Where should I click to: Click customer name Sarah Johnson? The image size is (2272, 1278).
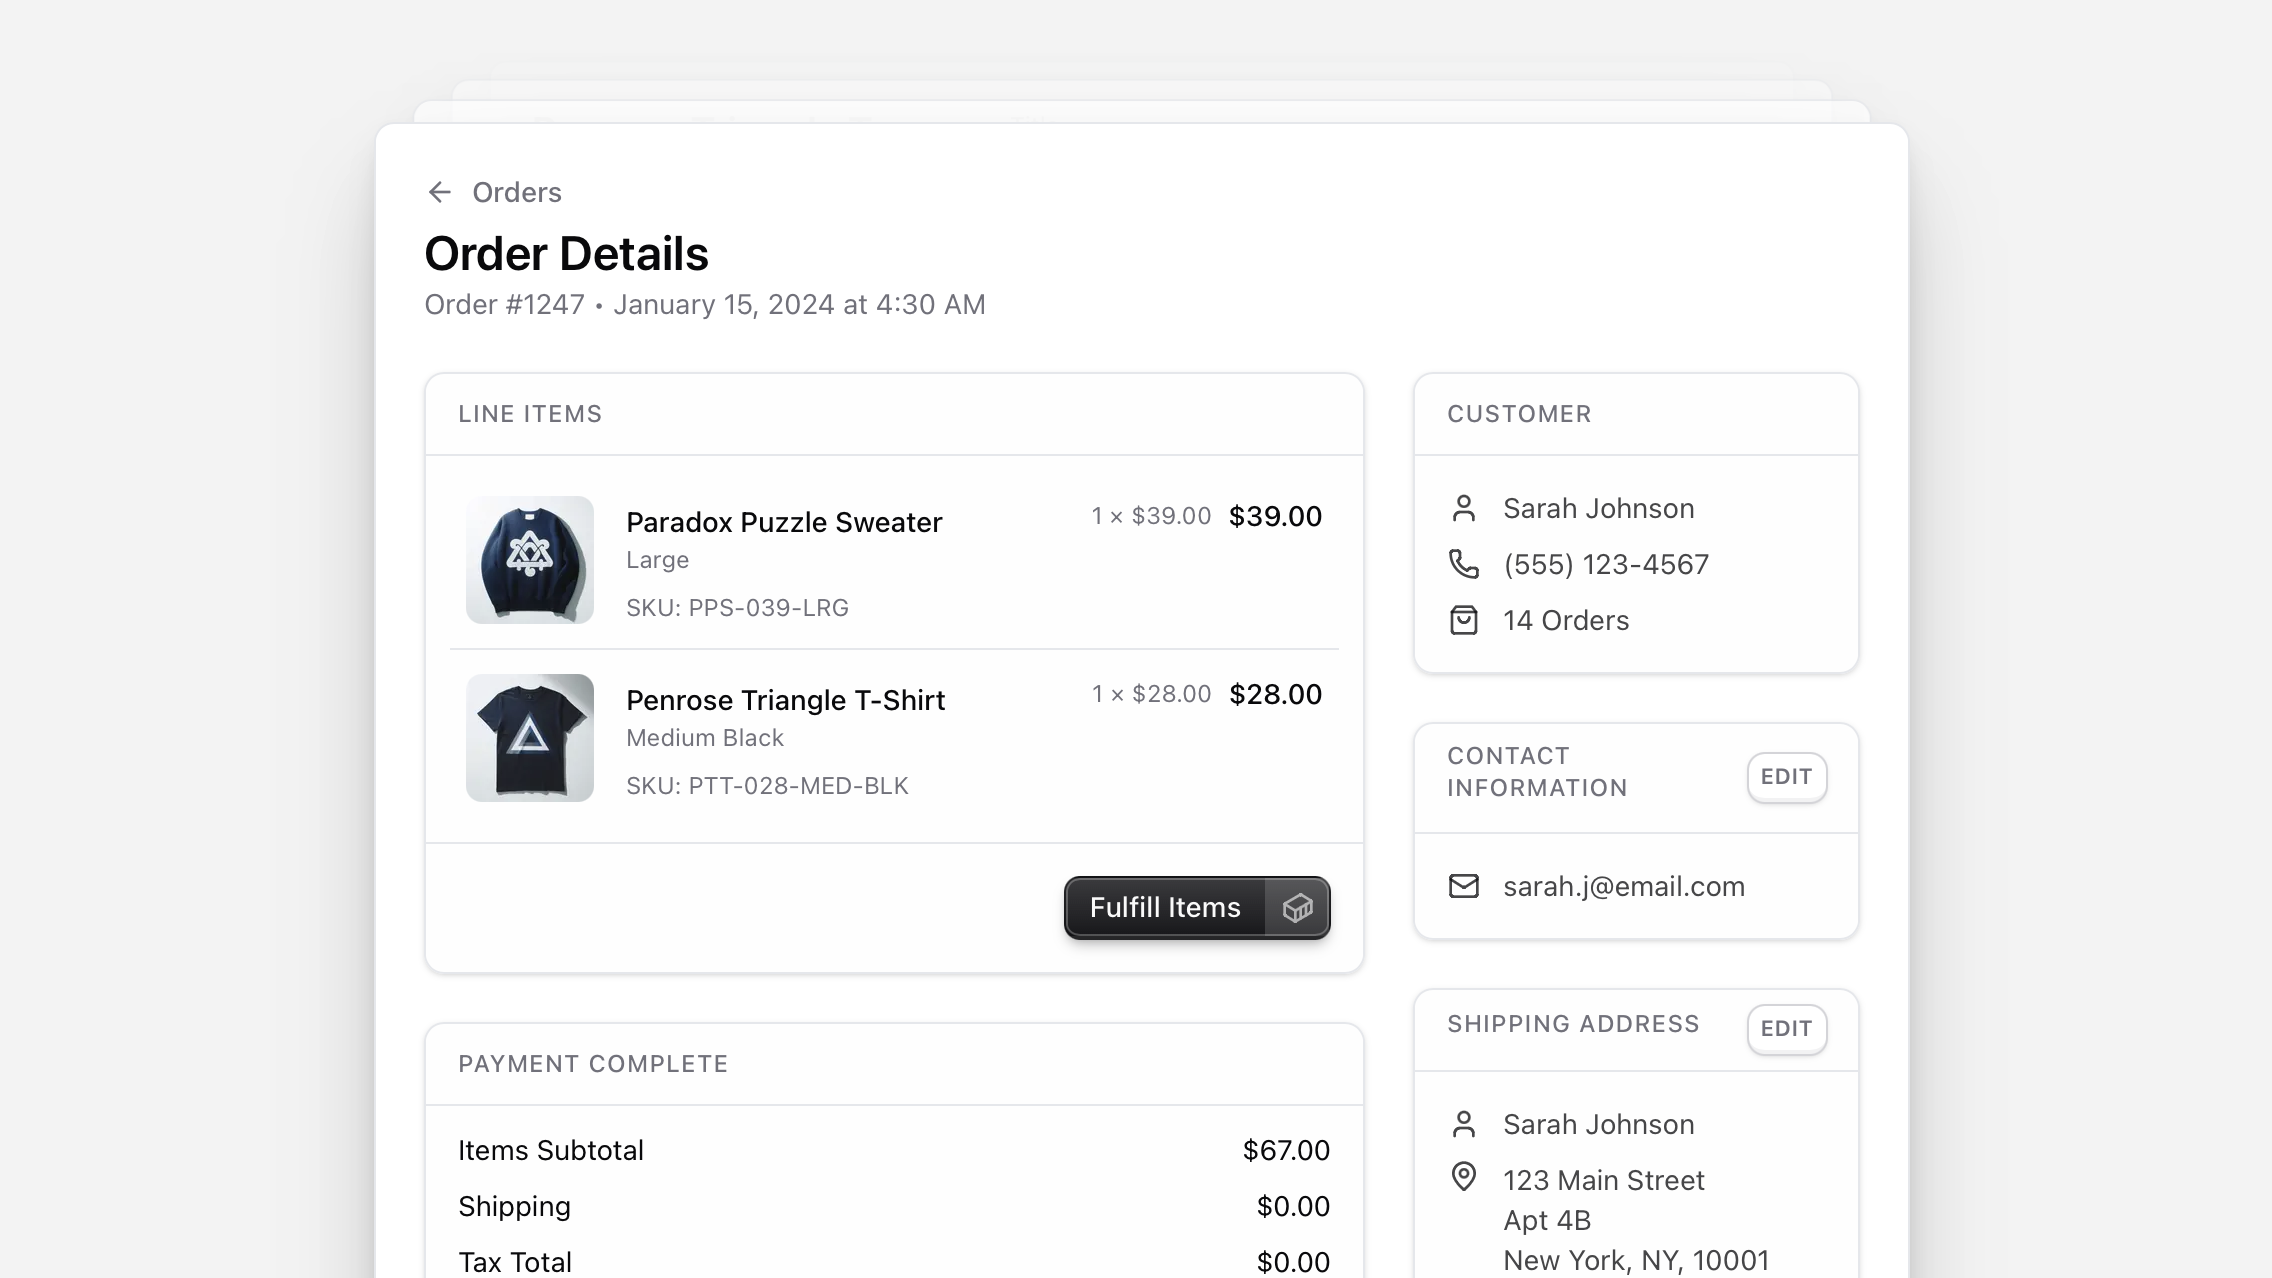point(1597,508)
